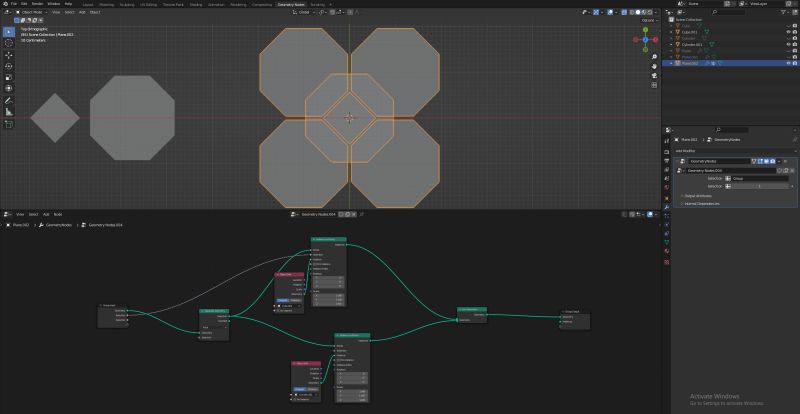Click the Selection value slider in modifier
The height and width of the screenshot is (414, 800).
coord(760,186)
